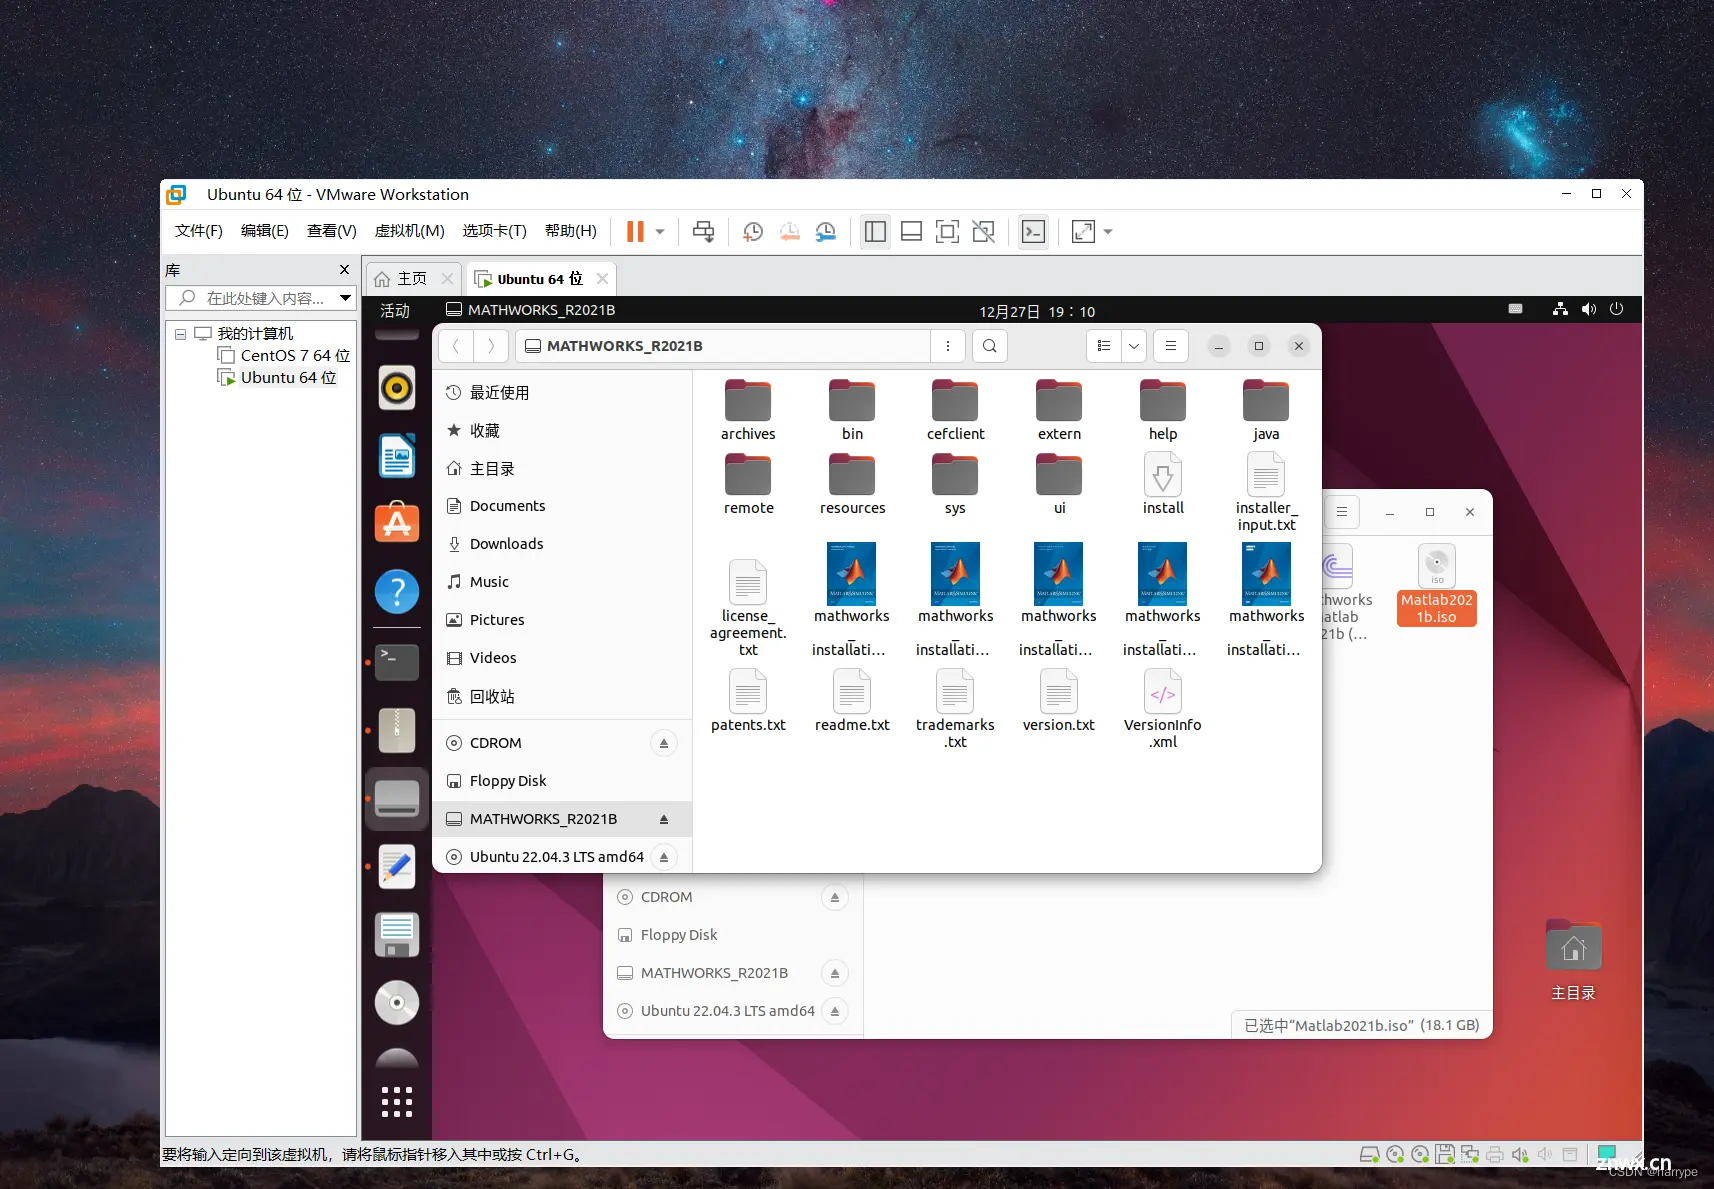Viewport: 1714px width, 1189px height.
Task: Open the 虚拟机(M) menu
Action: point(410,231)
